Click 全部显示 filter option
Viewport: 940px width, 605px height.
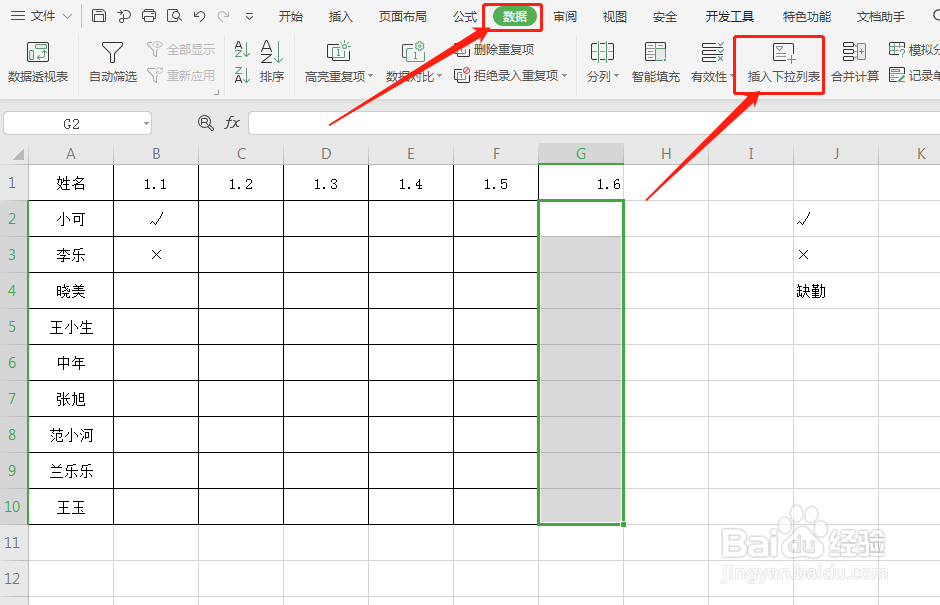181,50
